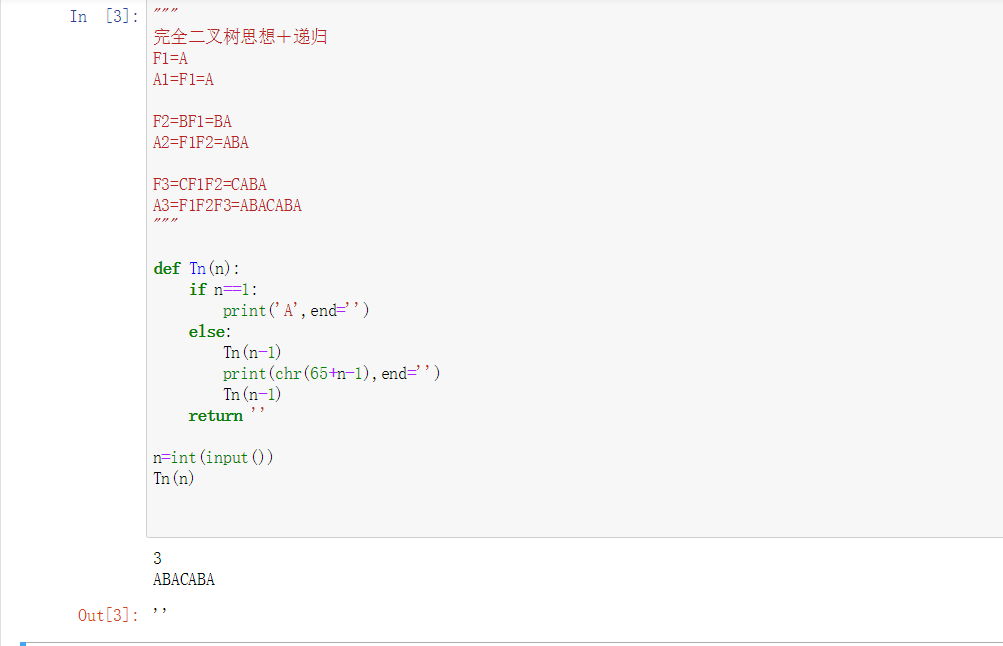The width and height of the screenshot is (1003, 646).
Task: Click the closing triple-quote docstring marker
Action: (x=166, y=221)
